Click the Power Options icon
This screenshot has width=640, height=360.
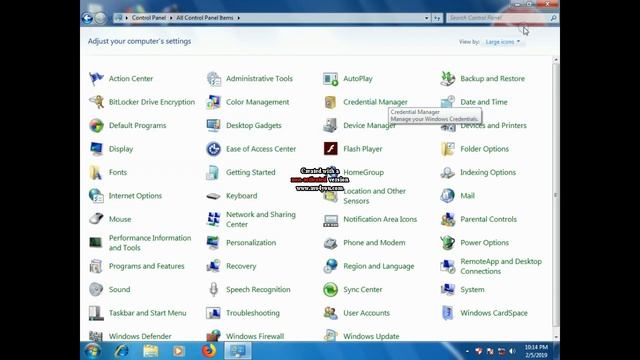coord(448,242)
